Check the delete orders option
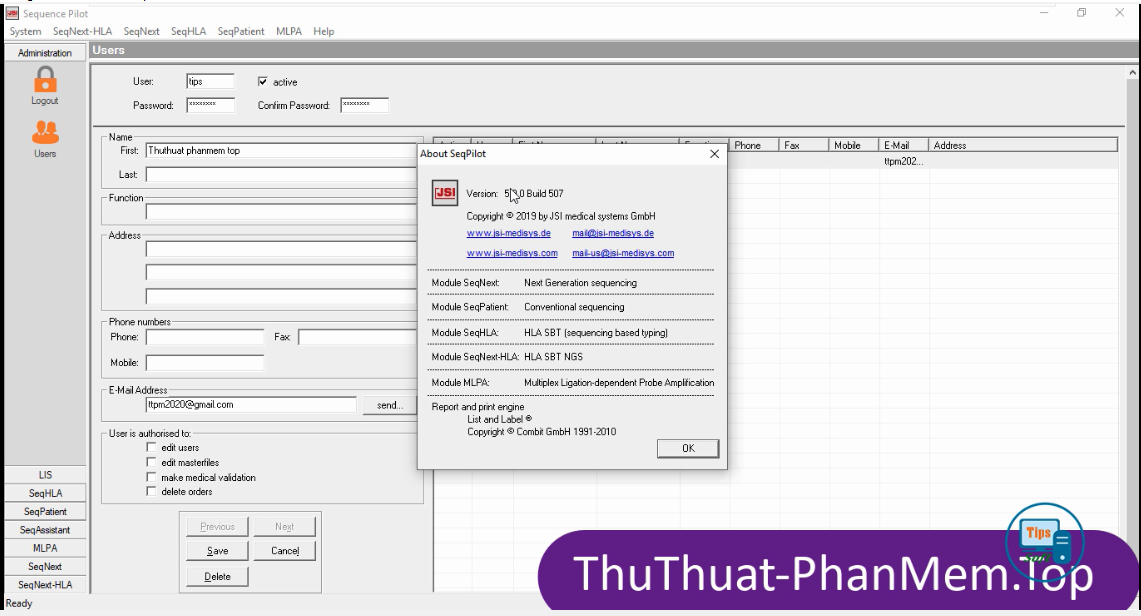The width and height of the screenshot is (1141, 616). point(151,492)
